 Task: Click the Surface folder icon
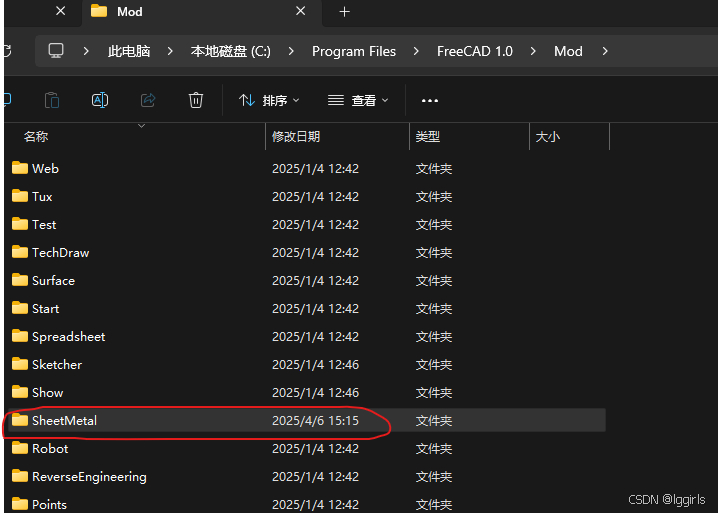point(20,280)
